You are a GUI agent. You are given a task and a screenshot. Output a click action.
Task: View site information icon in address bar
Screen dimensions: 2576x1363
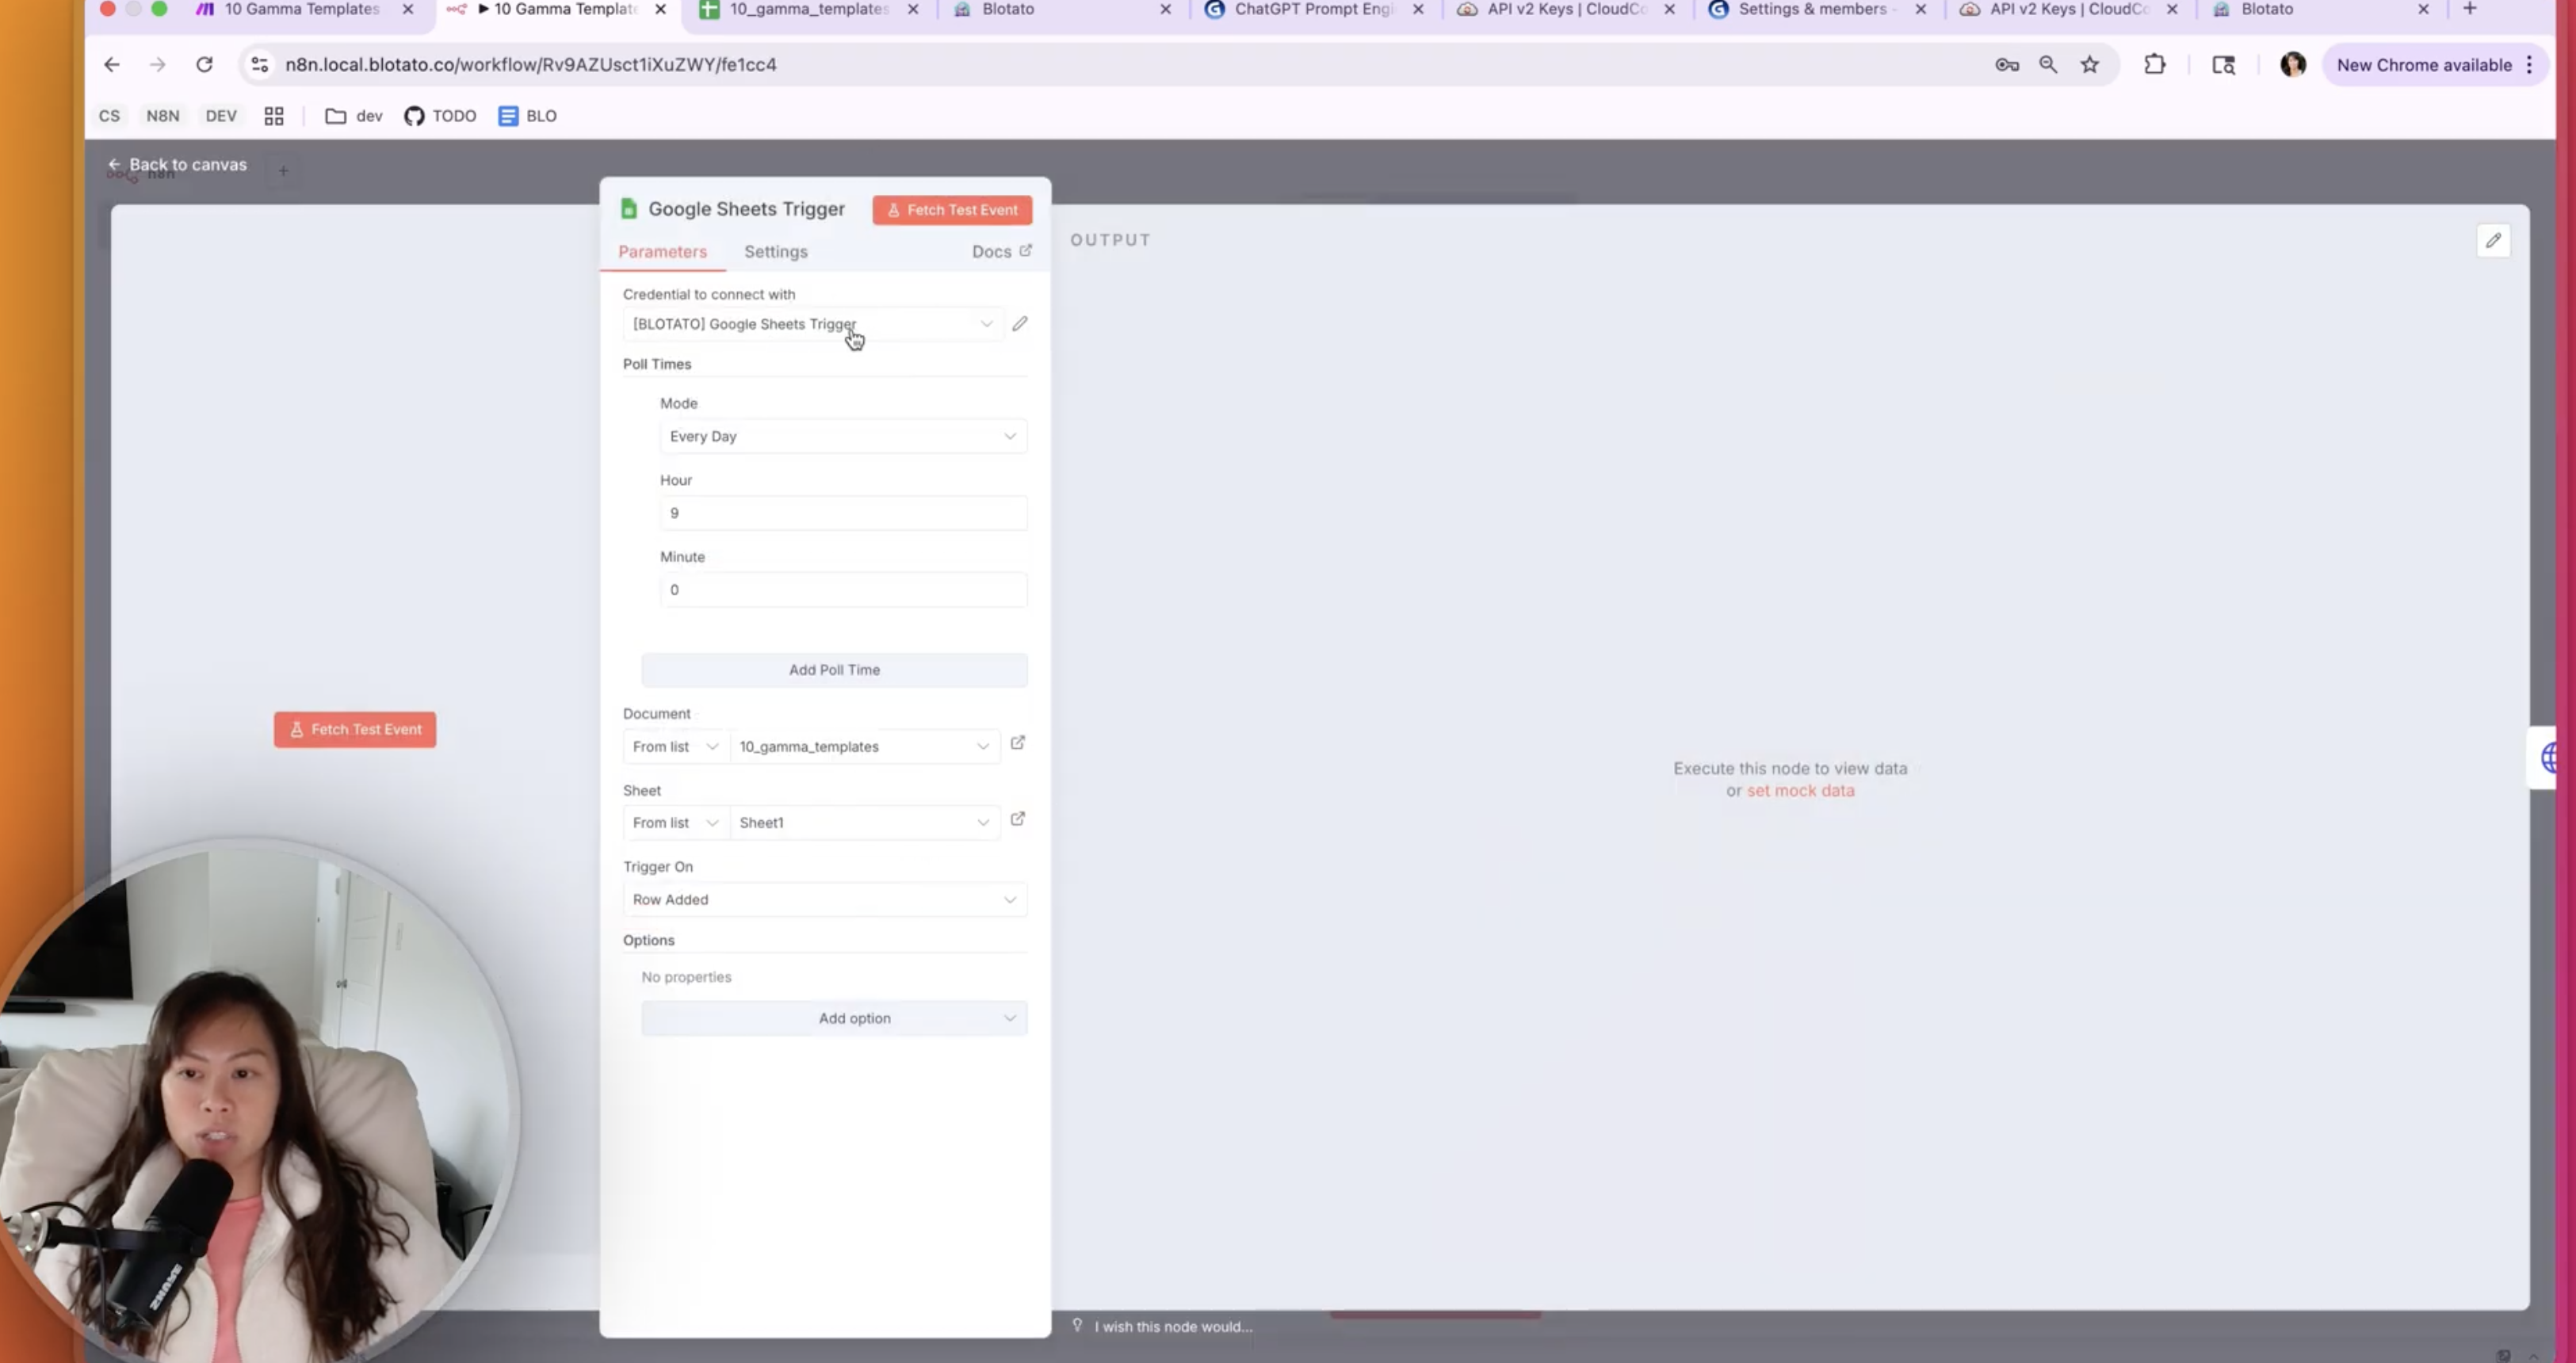coord(259,65)
